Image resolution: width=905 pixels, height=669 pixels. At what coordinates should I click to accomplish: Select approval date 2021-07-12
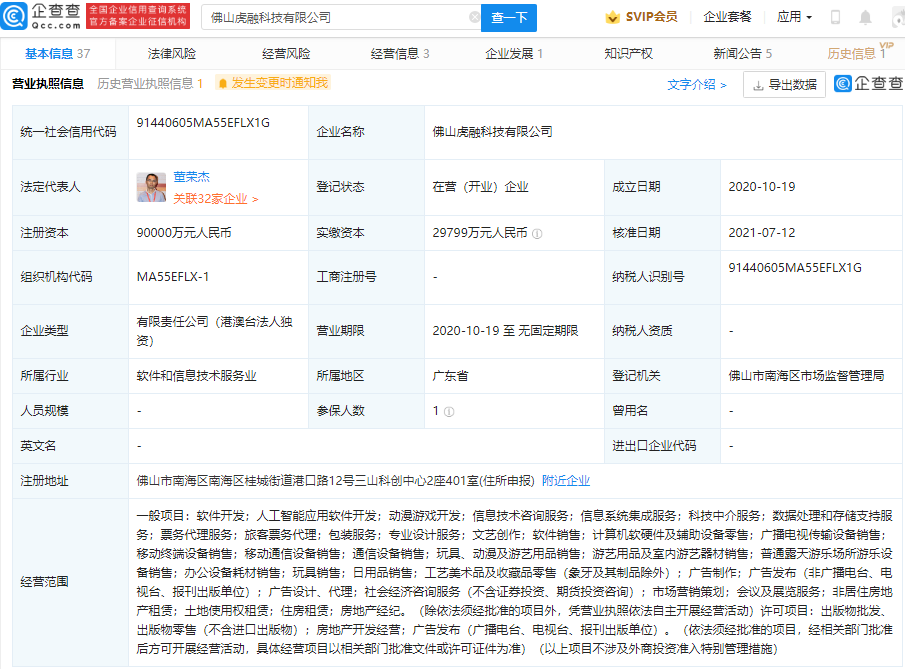pos(761,233)
